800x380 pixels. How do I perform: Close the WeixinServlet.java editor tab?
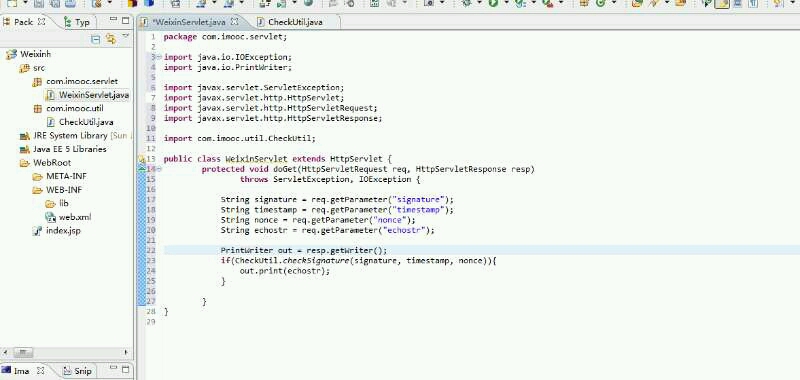[x=235, y=22]
